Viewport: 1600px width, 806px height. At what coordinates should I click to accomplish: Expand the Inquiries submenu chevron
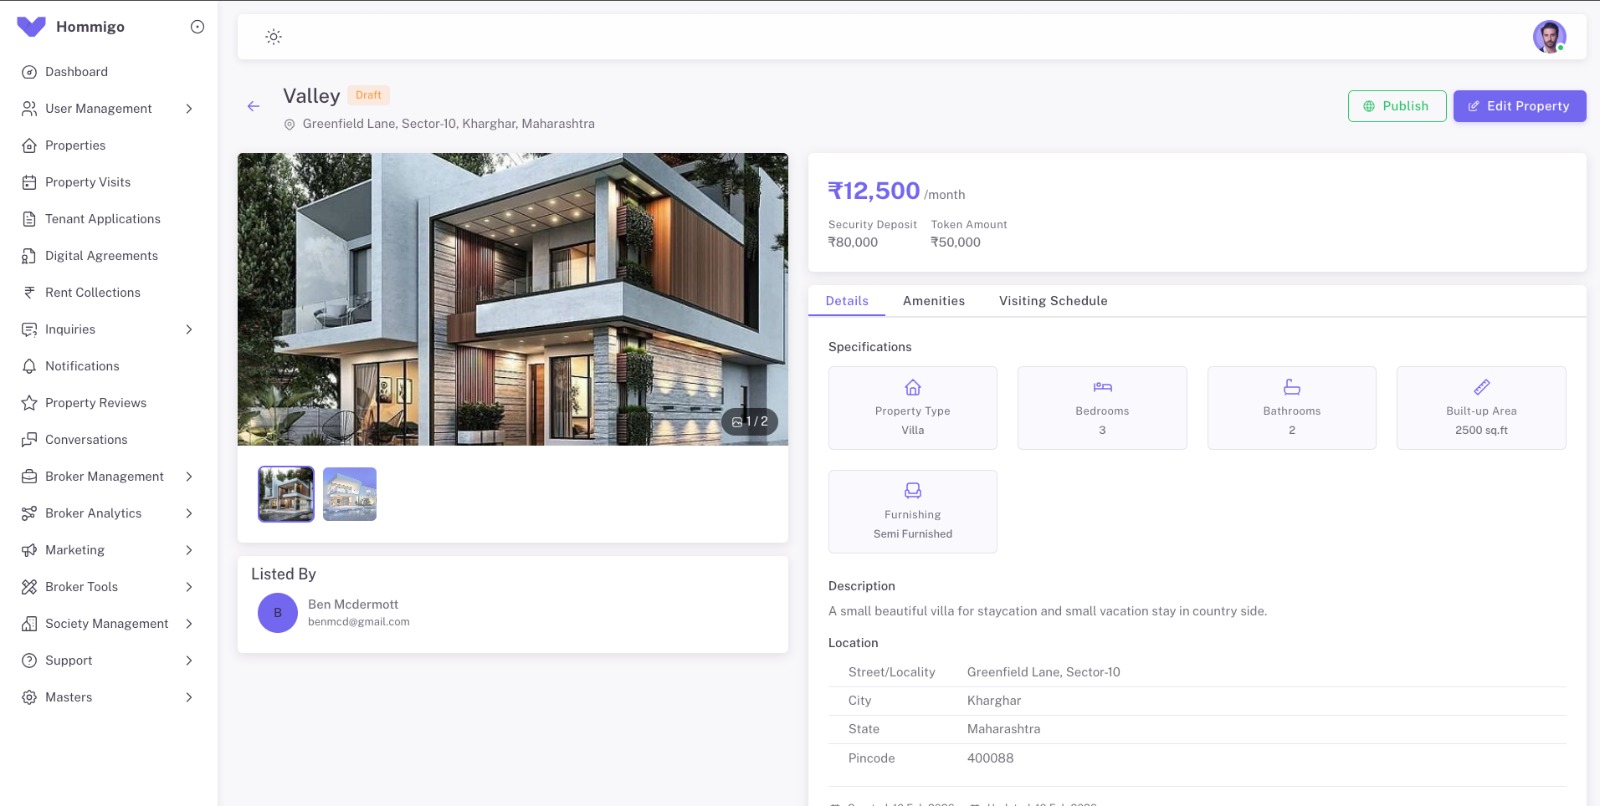pos(189,330)
